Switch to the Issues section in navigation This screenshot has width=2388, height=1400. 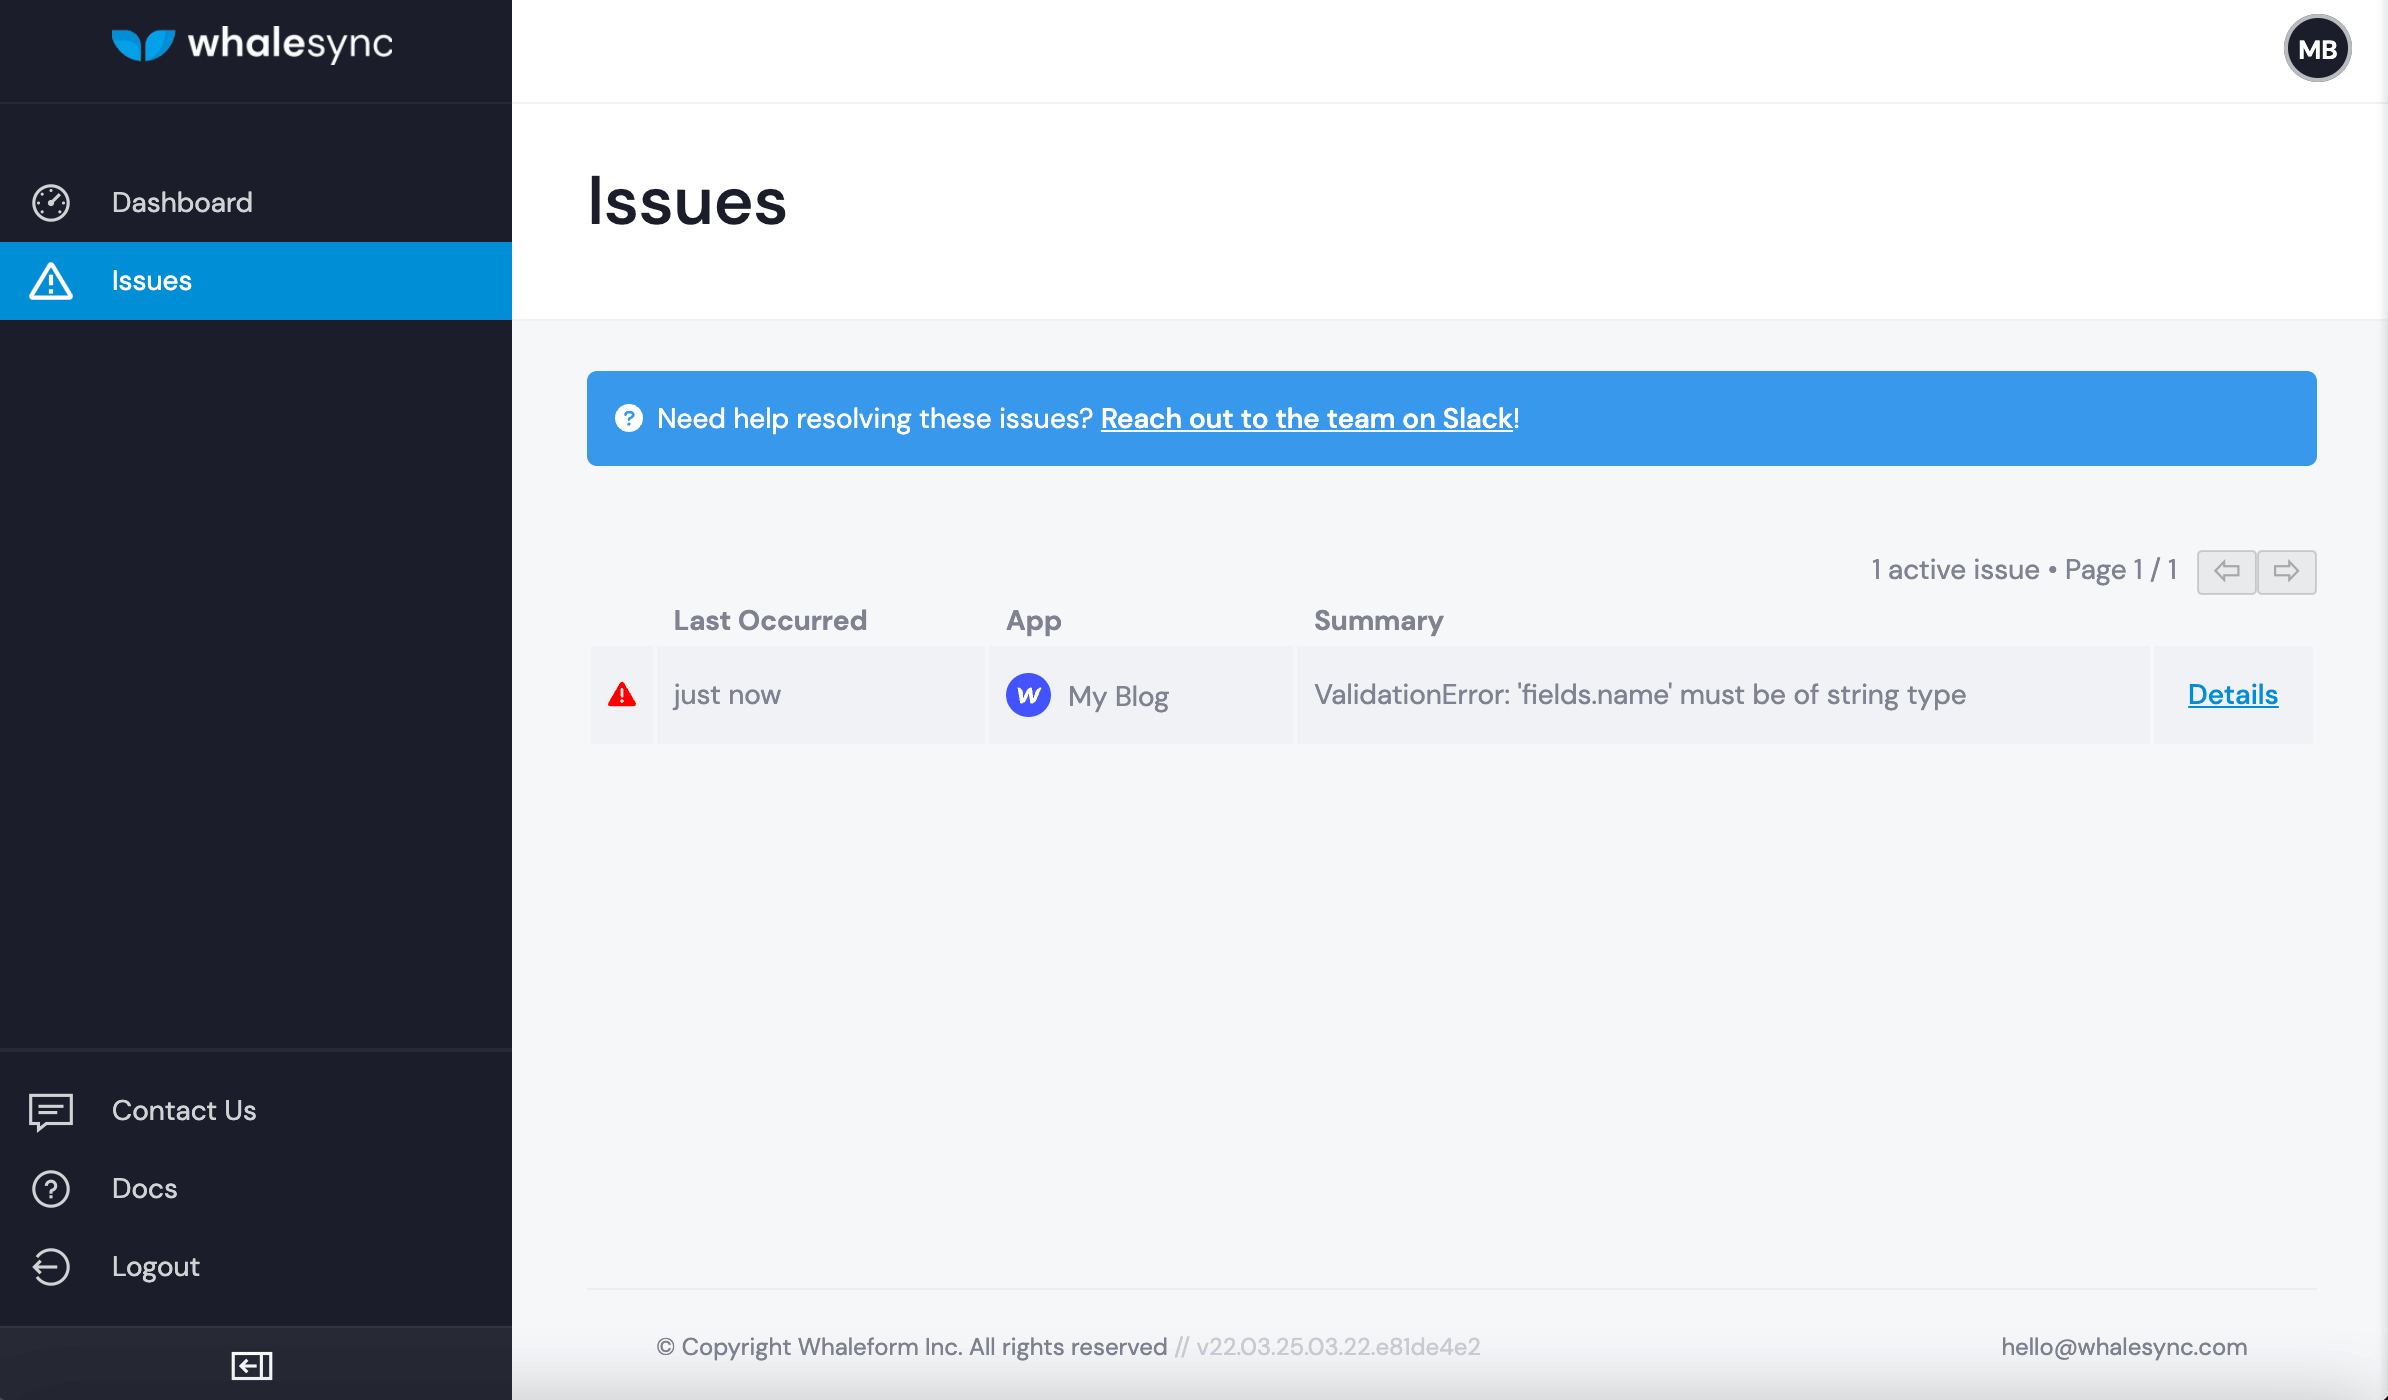151,281
